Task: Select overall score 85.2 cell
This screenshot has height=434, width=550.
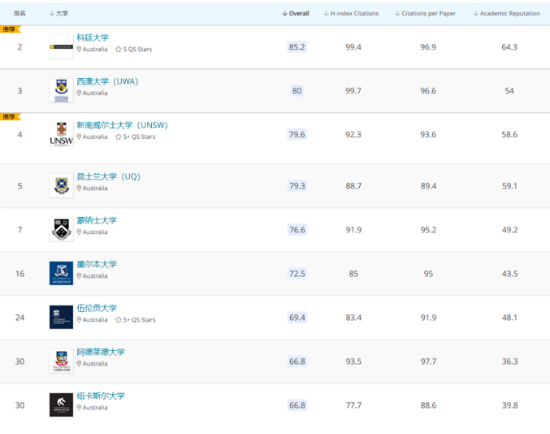Action: 297,47
